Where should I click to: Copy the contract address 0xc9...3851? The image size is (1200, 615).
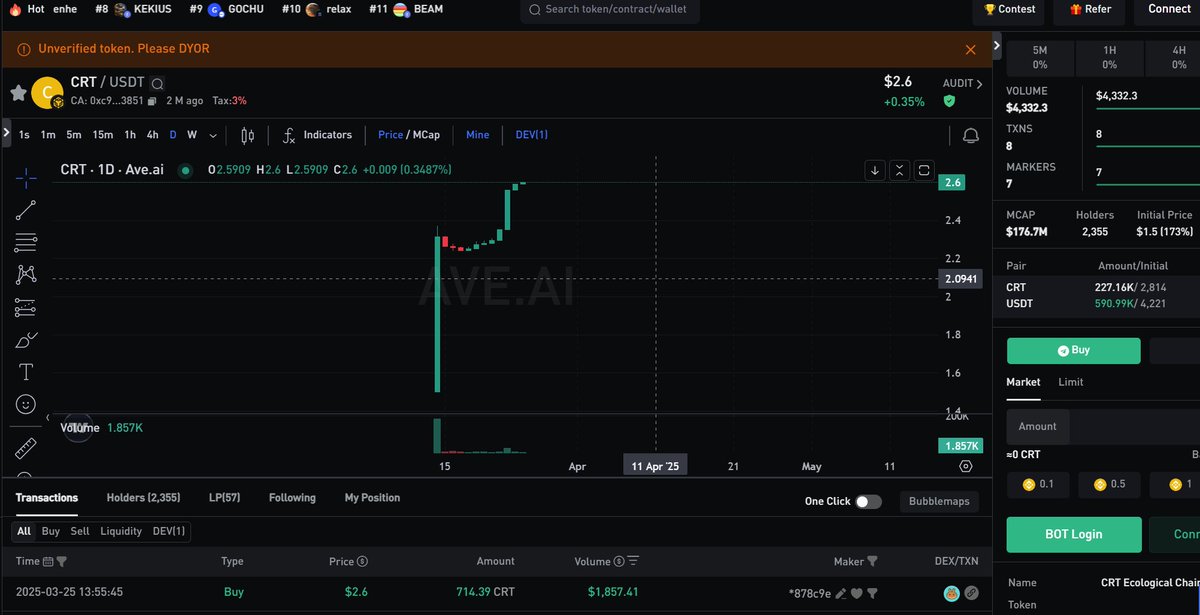pyautogui.click(x=152, y=101)
